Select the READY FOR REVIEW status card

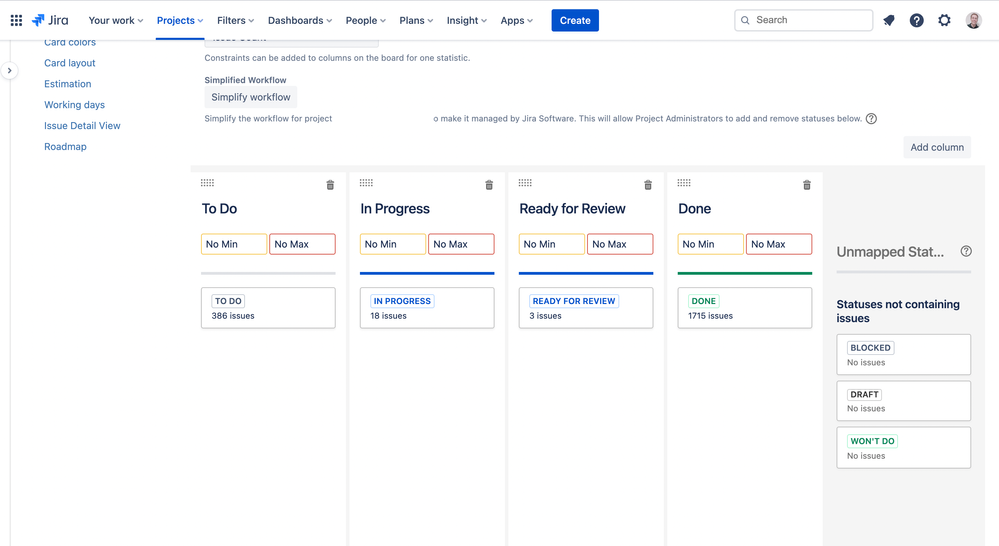click(586, 308)
